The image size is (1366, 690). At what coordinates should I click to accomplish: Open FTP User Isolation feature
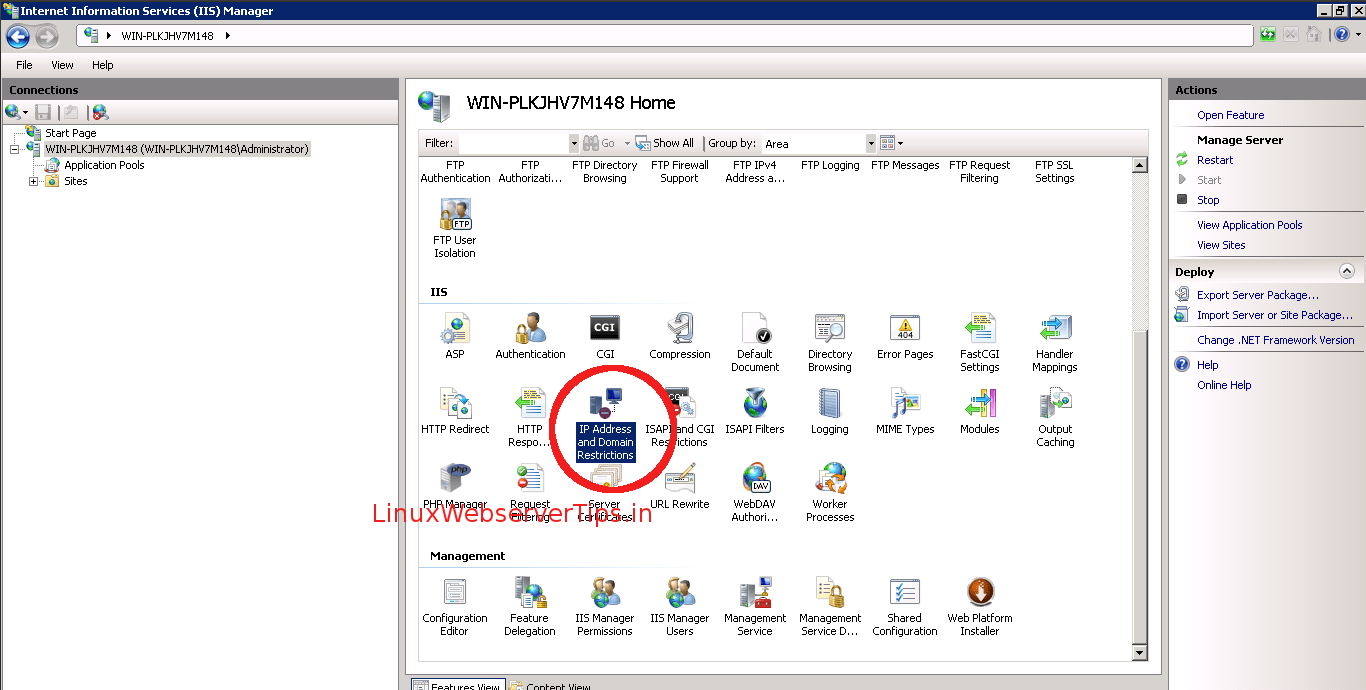455,228
